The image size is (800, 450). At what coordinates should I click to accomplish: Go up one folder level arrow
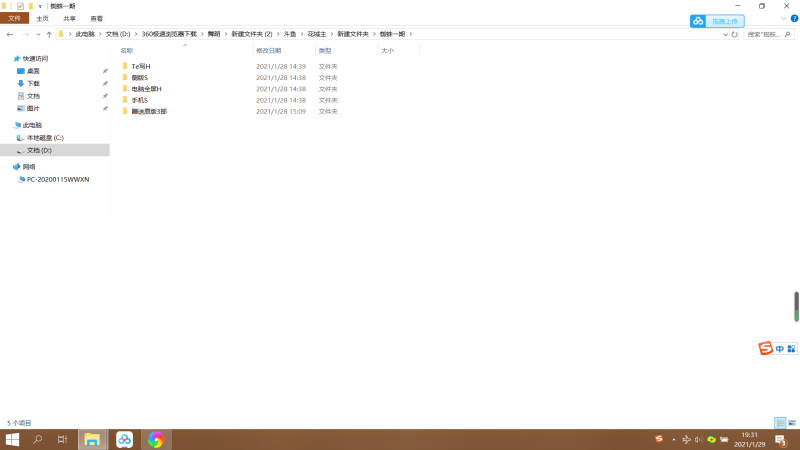[x=49, y=34]
